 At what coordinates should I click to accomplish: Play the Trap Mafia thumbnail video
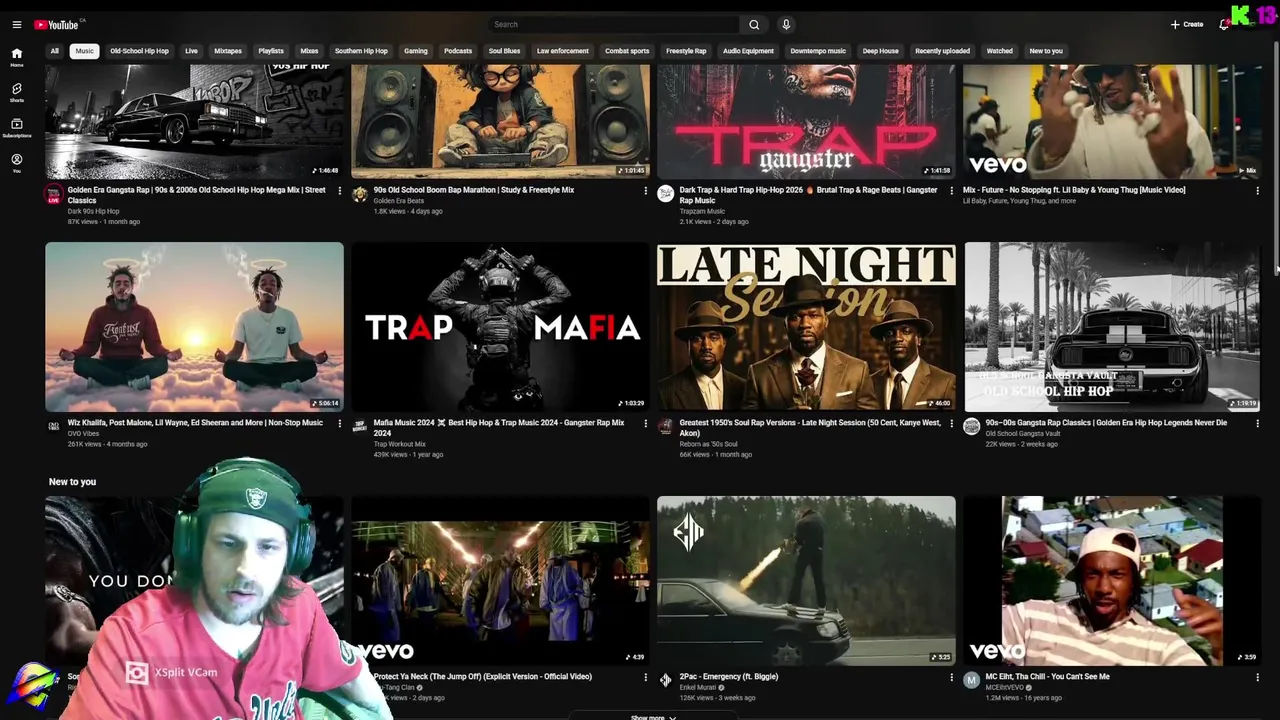point(500,327)
